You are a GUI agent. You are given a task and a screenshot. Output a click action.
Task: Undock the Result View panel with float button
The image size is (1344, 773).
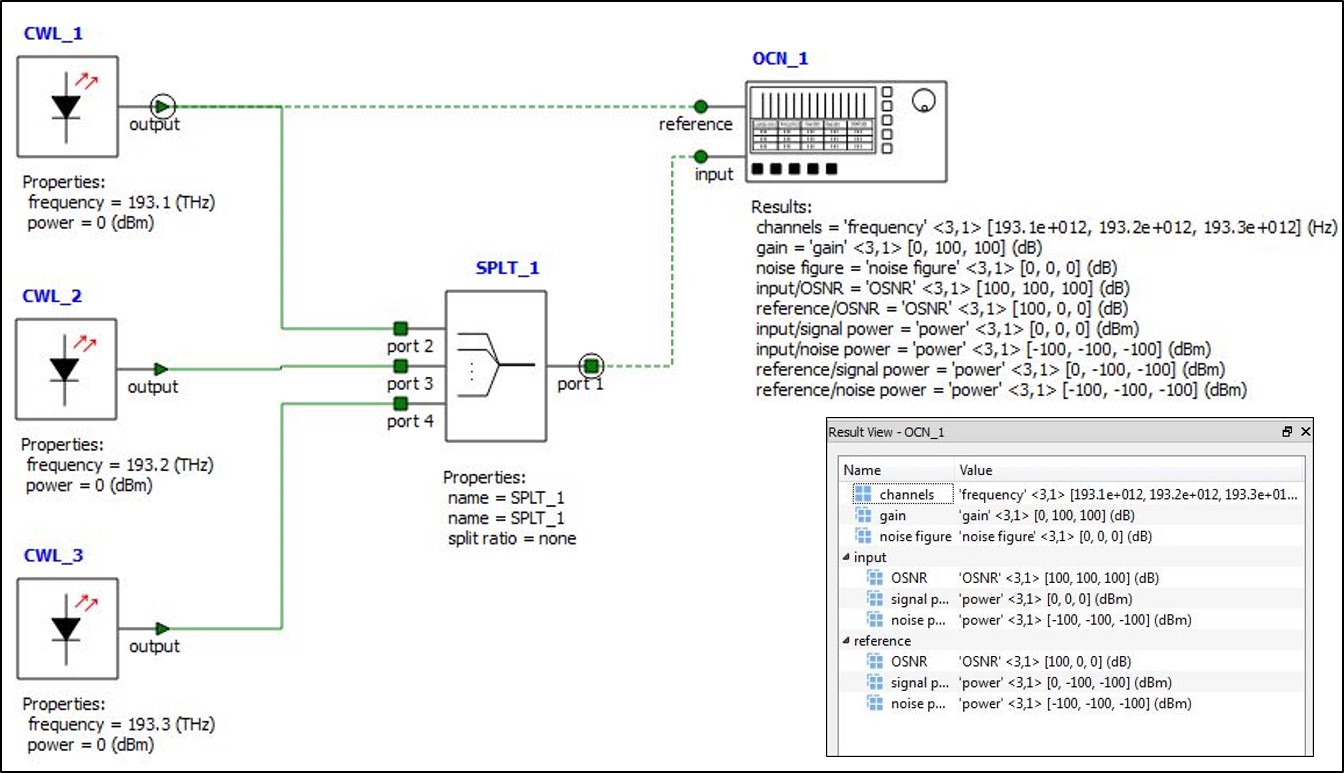point(1287,432)
